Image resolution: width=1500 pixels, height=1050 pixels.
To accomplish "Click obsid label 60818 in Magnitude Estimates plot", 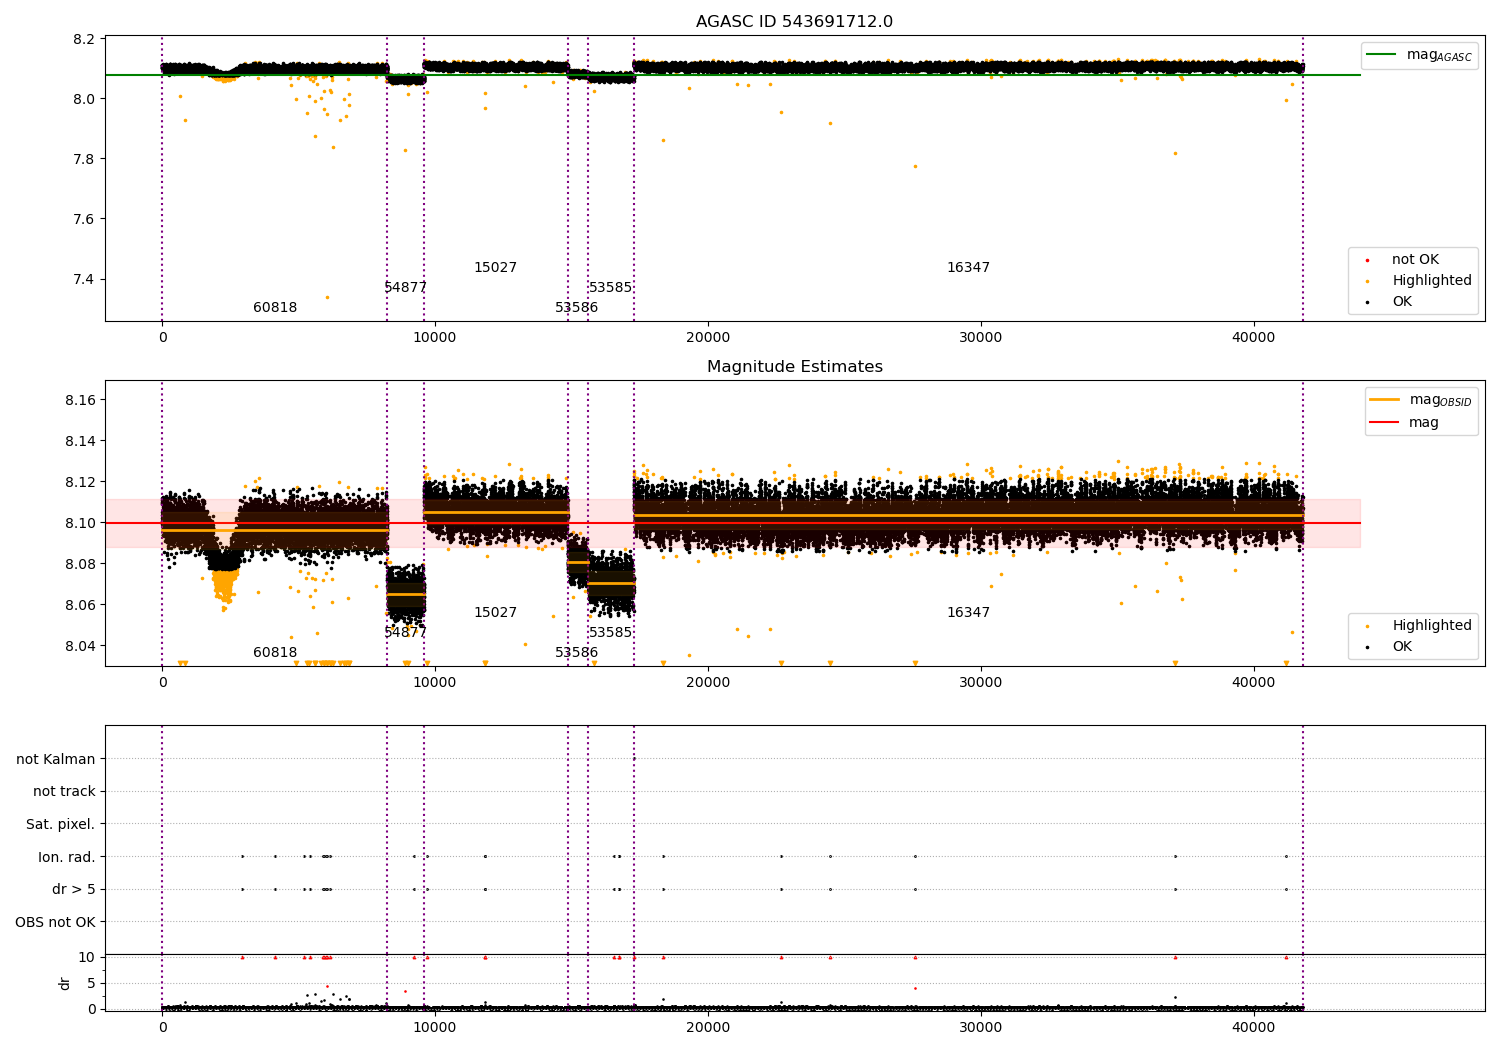I will click(x=275, y=653).
